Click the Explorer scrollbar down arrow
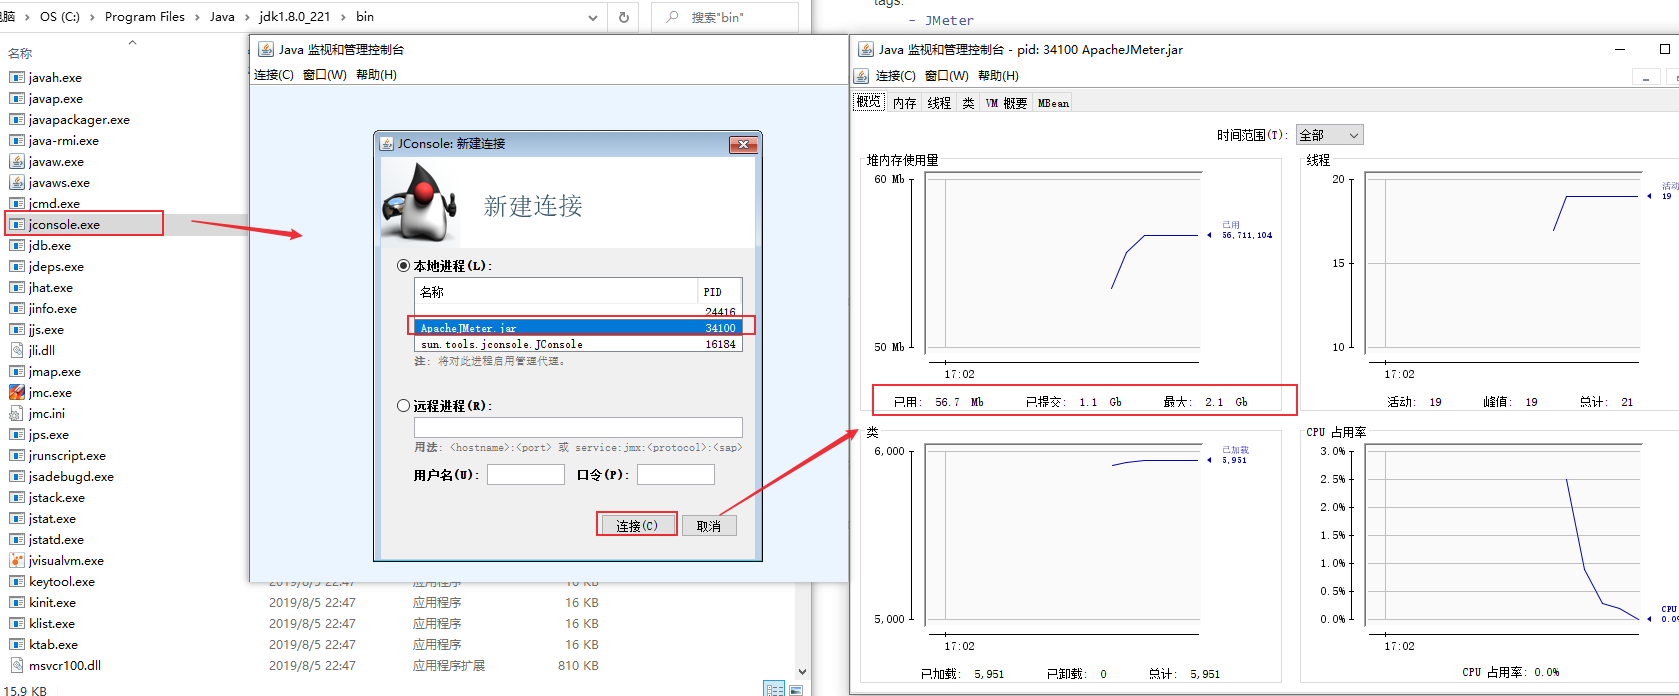Screen dimensions: 1679x696 (x=802, y=672)
